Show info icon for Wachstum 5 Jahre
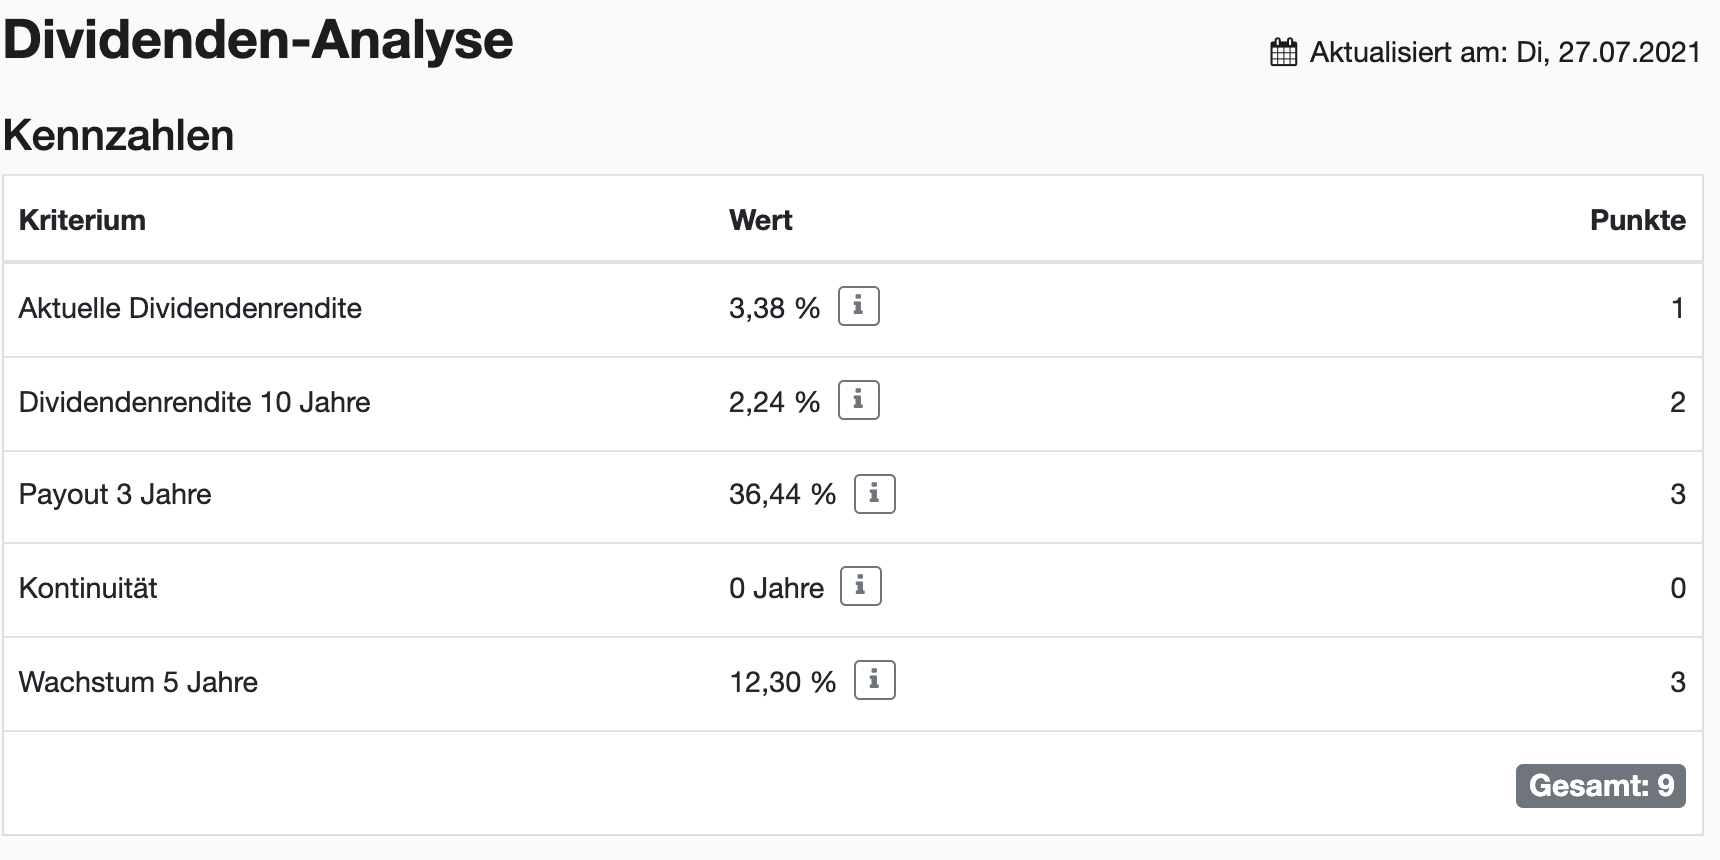 pyautogui.click(x=874, y=680)
